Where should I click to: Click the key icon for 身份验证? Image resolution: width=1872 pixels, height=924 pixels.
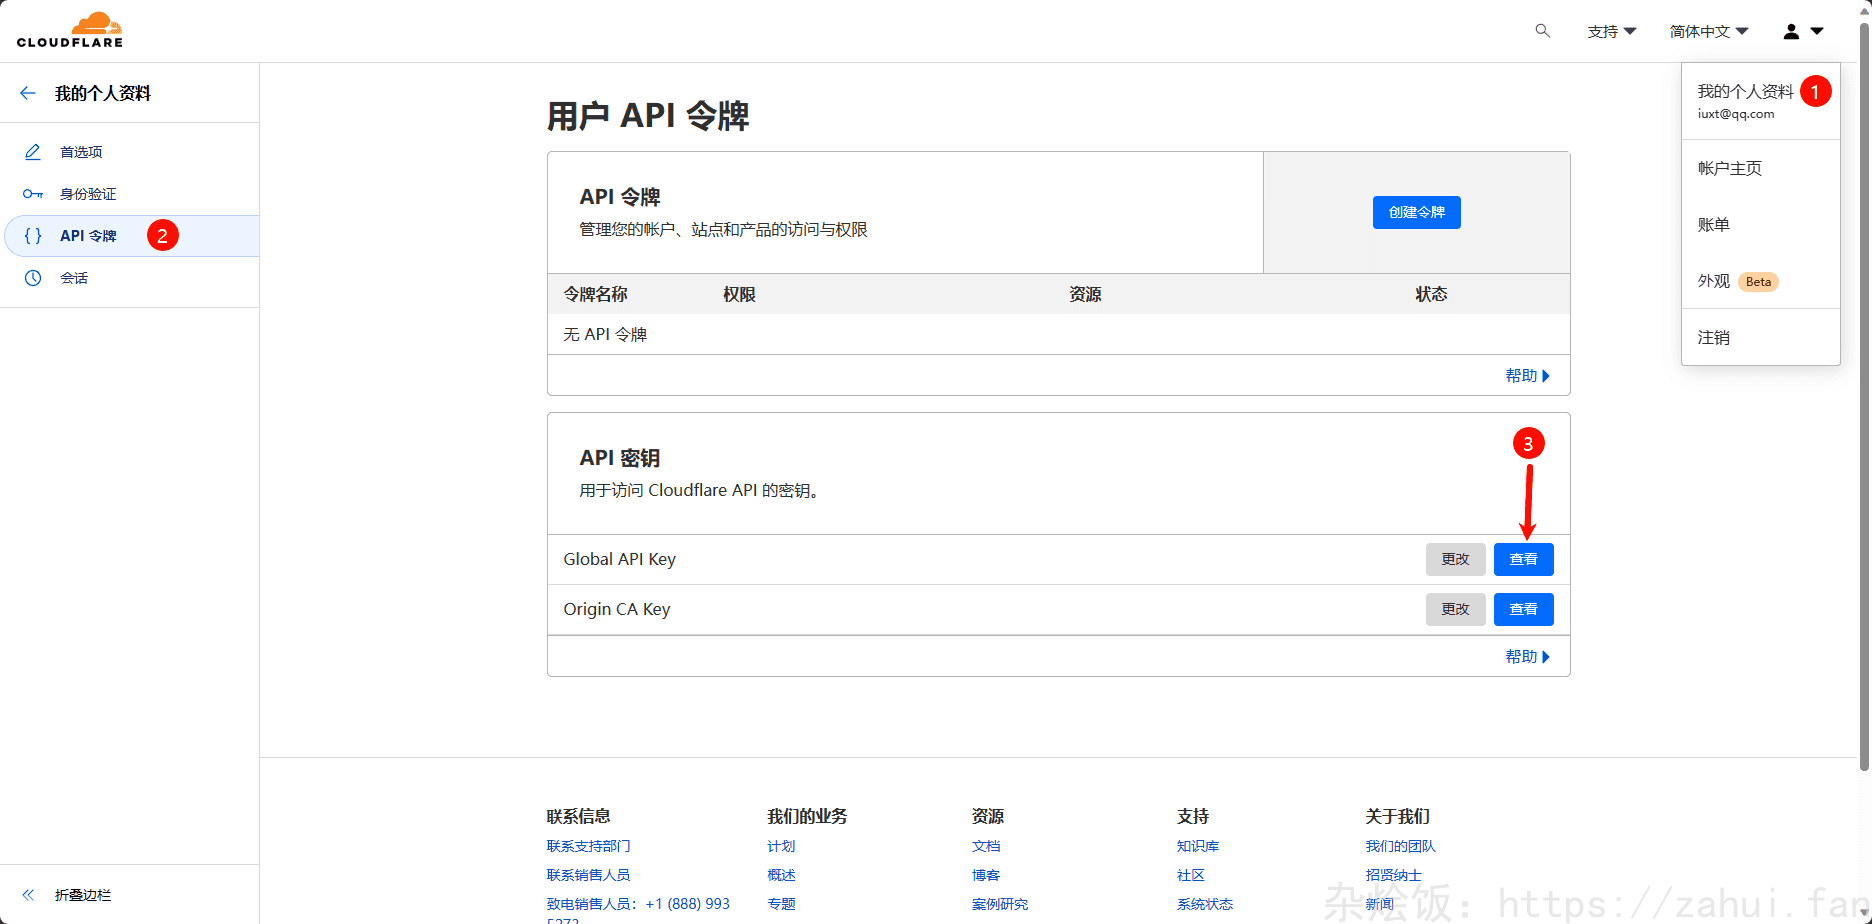[33, 194]
